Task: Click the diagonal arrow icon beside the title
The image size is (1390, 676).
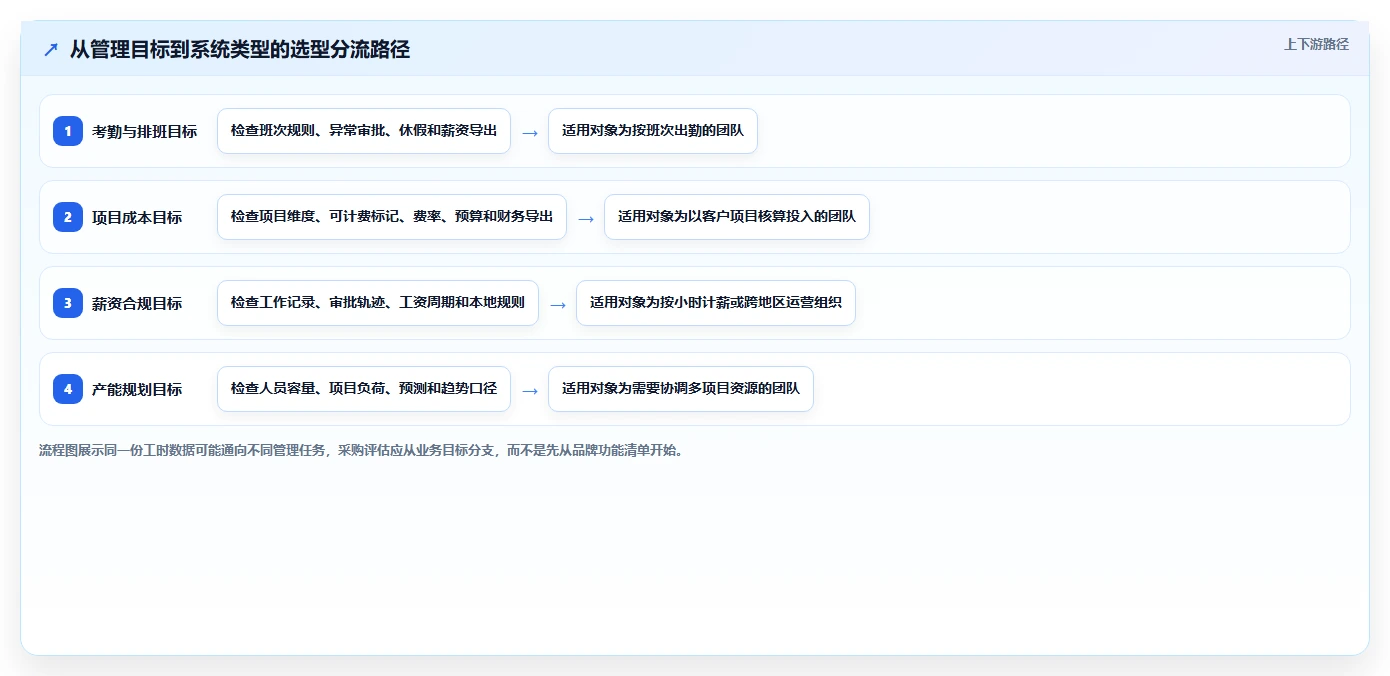Action: click(x=50, y=49)
